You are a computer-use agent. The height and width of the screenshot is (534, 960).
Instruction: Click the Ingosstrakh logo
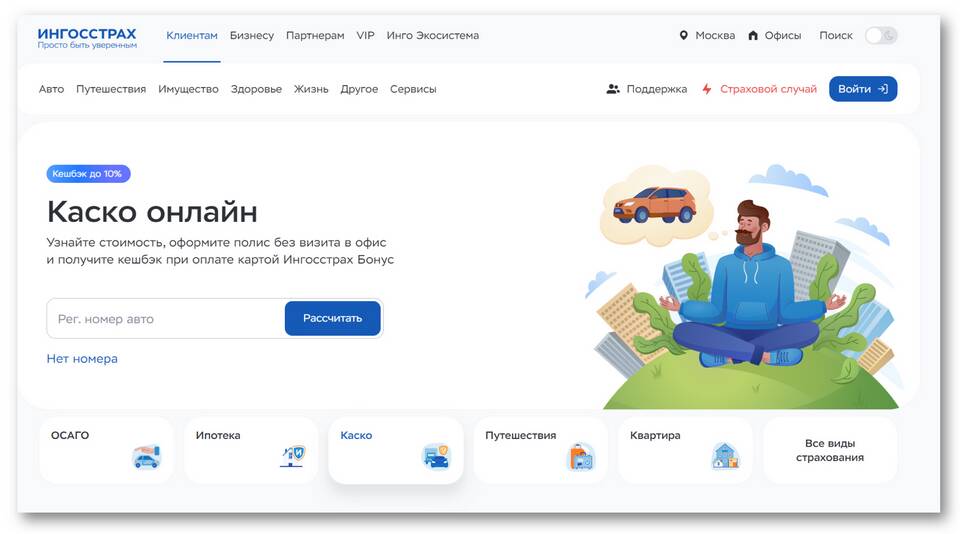coord(87,37)
